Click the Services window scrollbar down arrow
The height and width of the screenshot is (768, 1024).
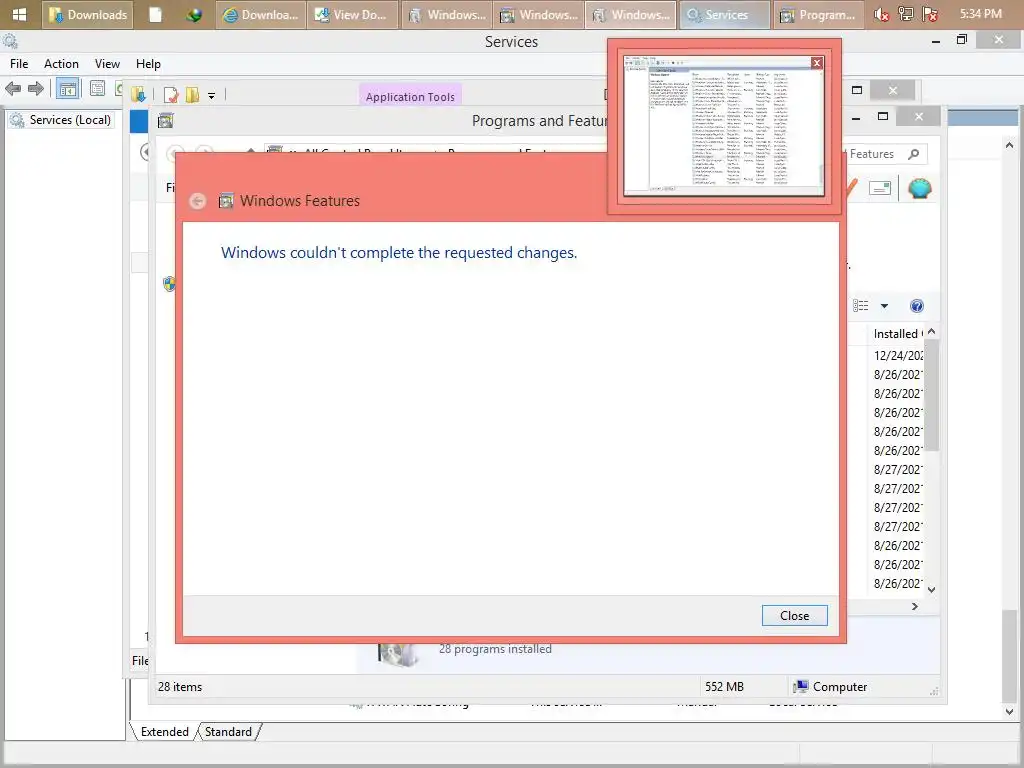click(x=1010, y=711)
